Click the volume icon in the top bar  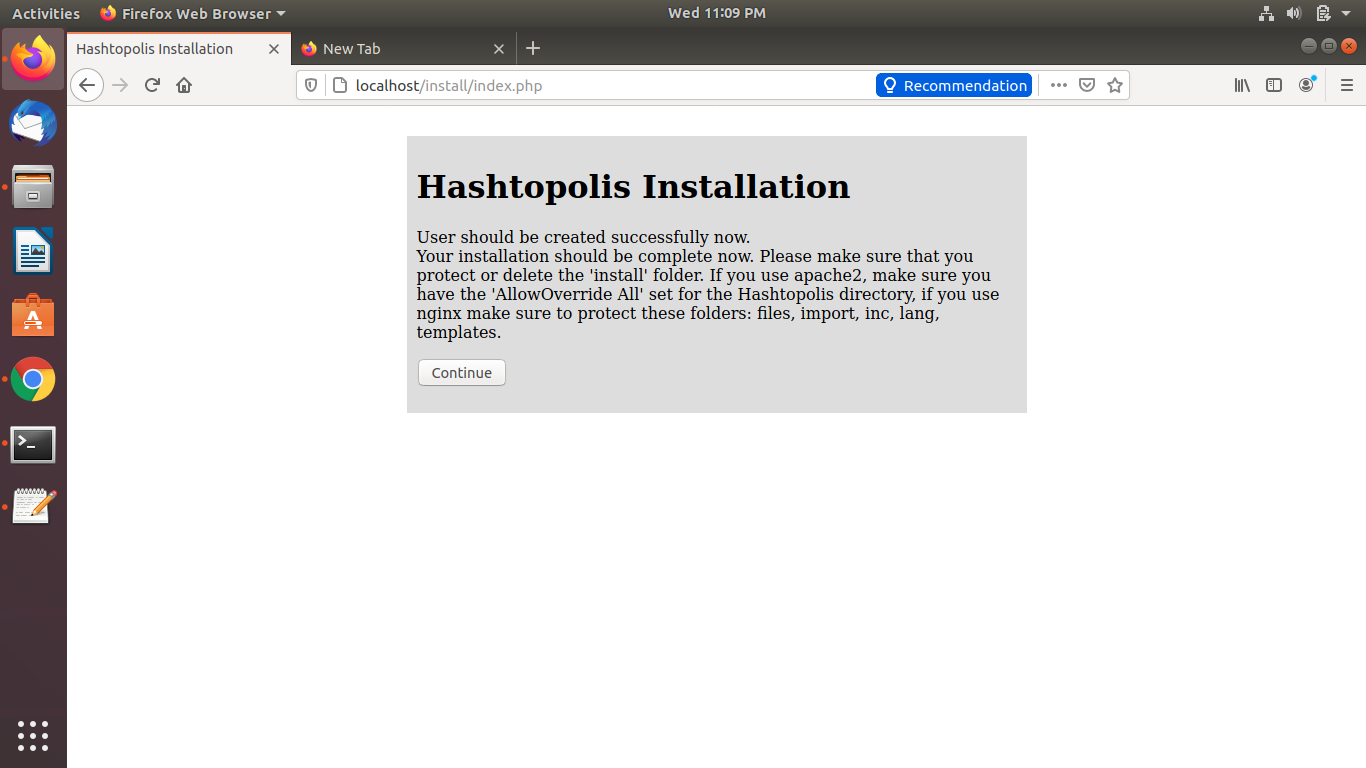[x=1294, y=13]
